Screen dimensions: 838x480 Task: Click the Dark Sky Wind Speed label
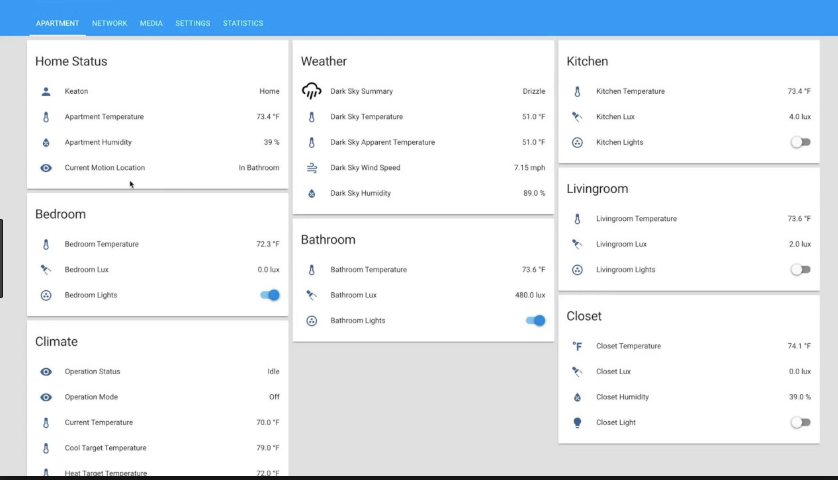[x=365, y=168]
